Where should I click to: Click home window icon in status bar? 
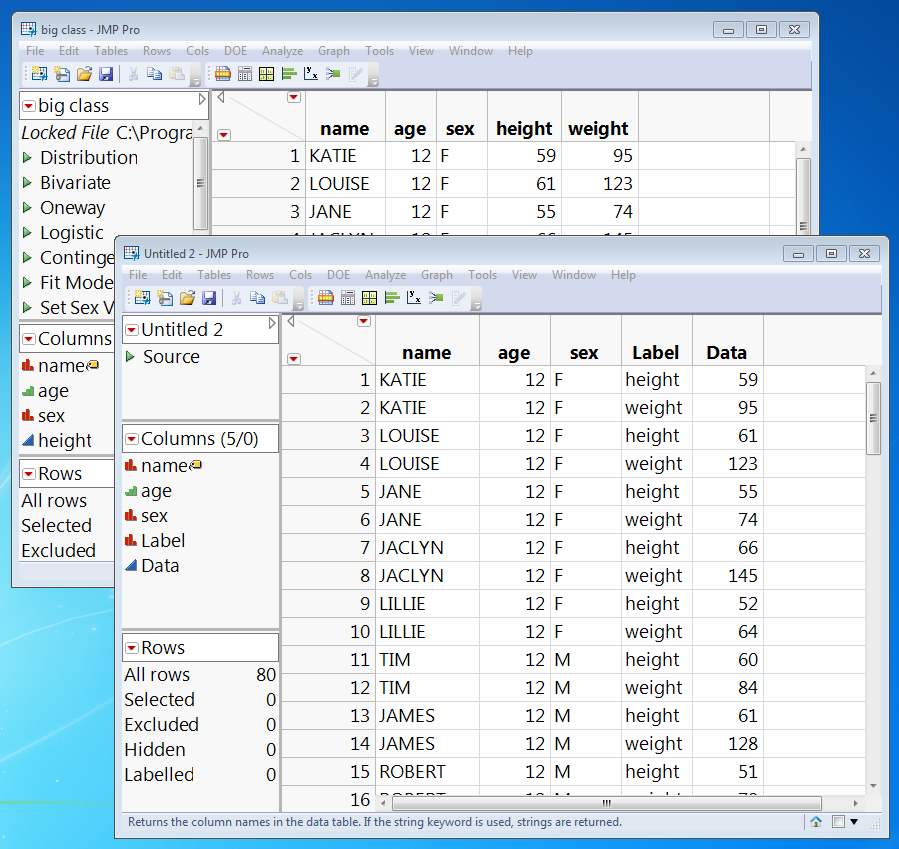coord(816,822)
